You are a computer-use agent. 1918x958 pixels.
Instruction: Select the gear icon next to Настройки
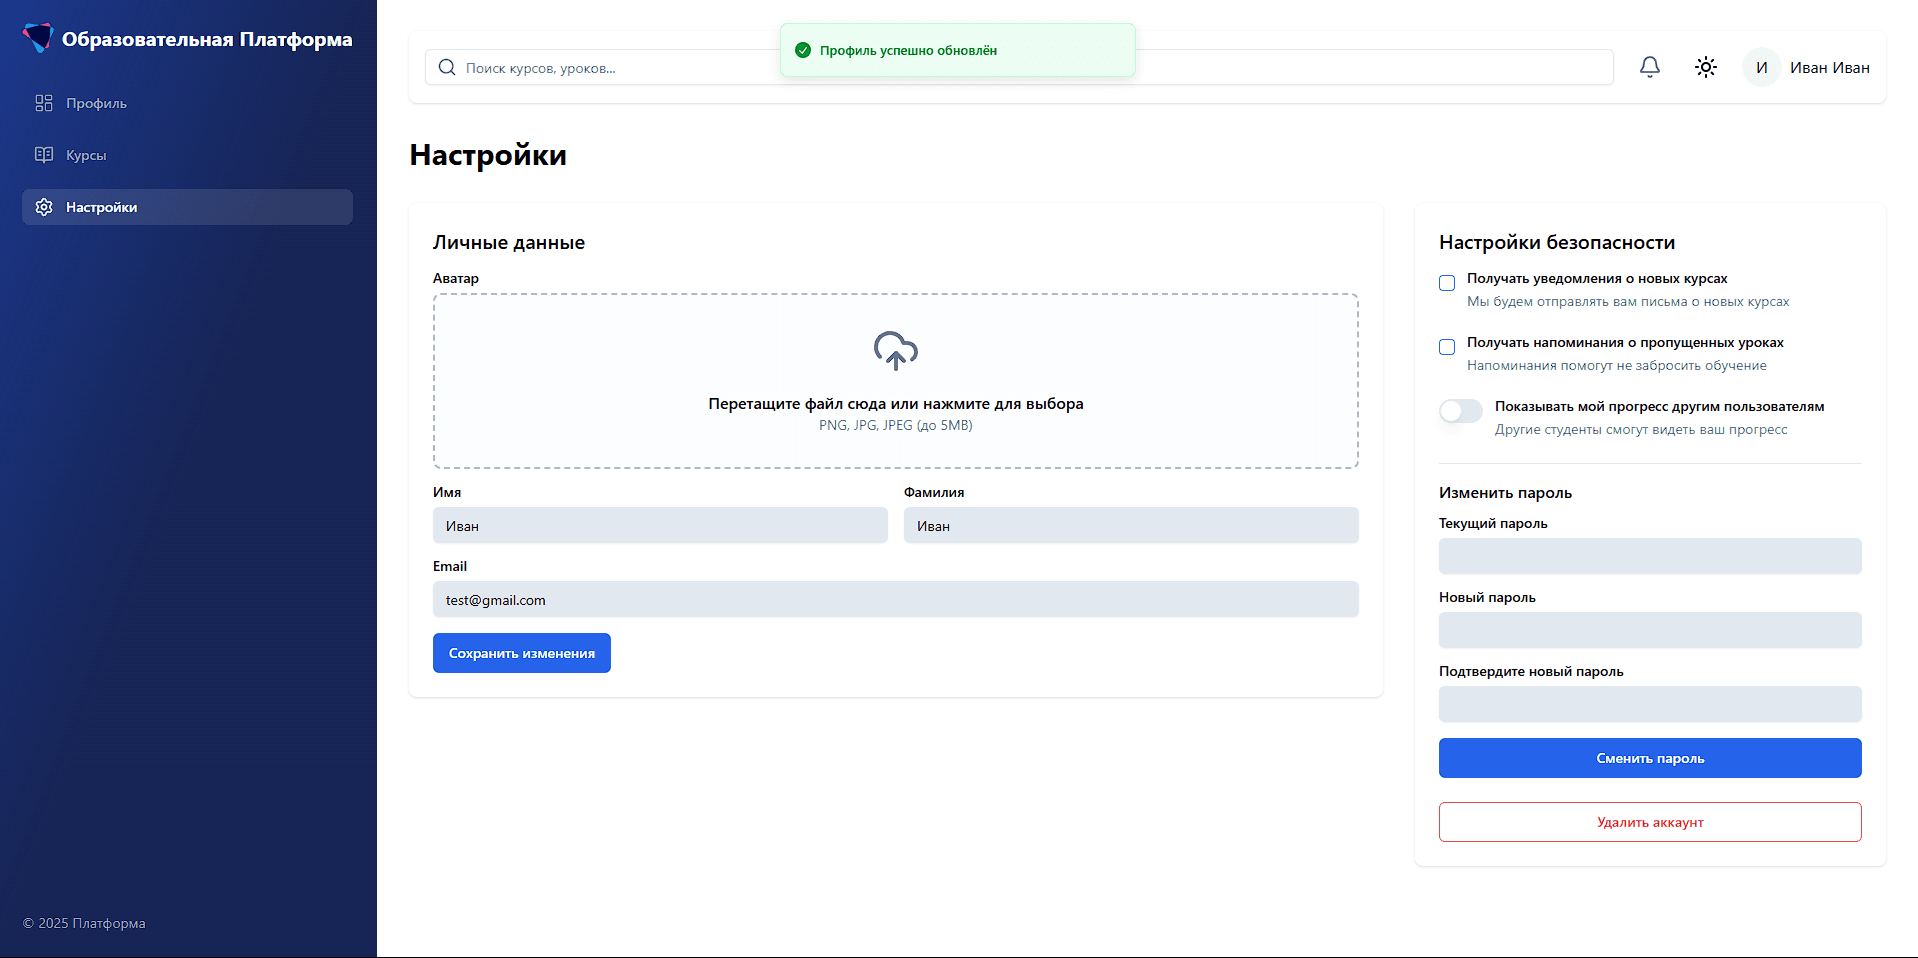44,207
